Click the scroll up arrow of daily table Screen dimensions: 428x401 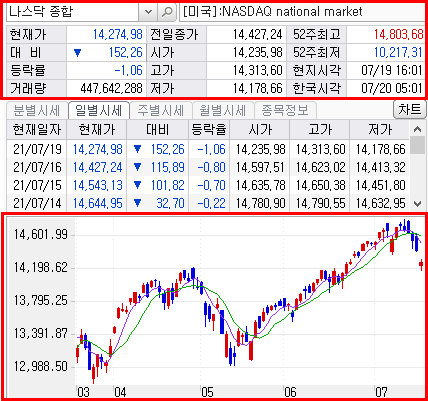[417, 129]
